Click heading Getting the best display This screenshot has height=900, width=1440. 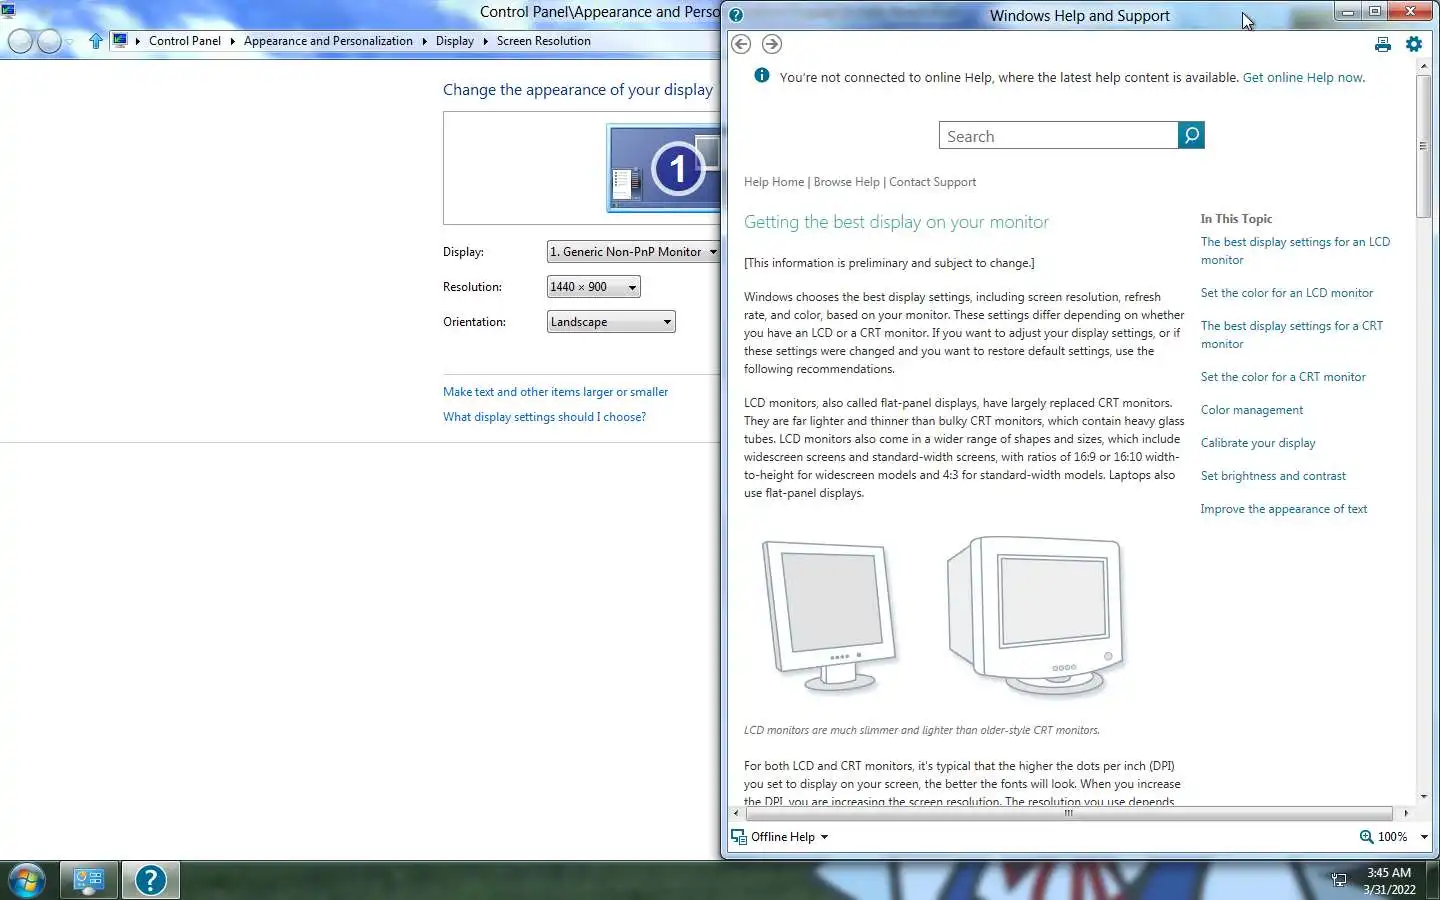click(896, 222)
